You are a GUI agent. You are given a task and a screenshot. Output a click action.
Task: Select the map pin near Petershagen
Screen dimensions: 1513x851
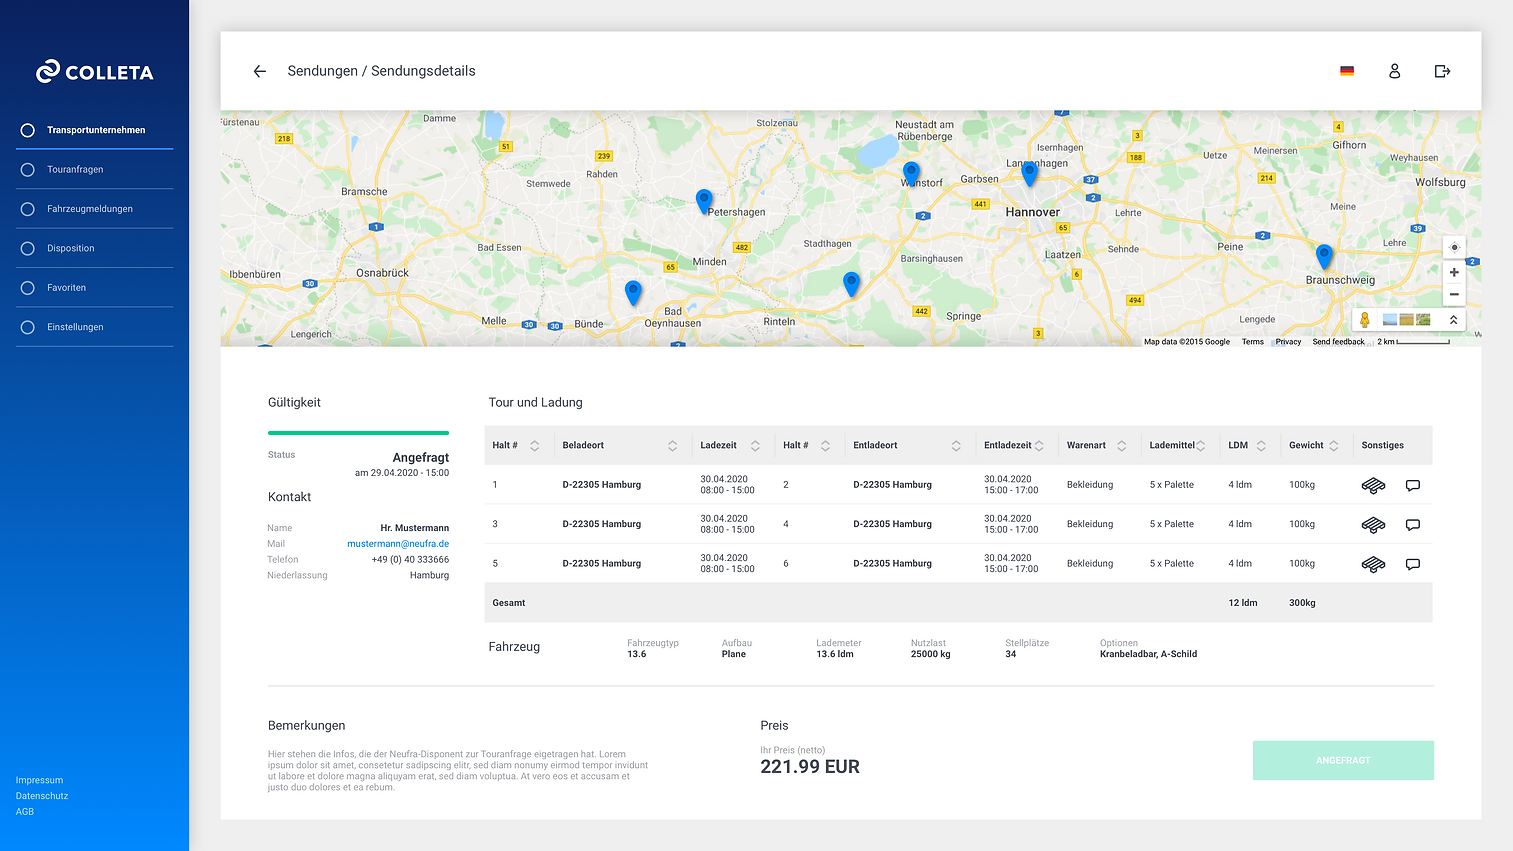[704, 201]
